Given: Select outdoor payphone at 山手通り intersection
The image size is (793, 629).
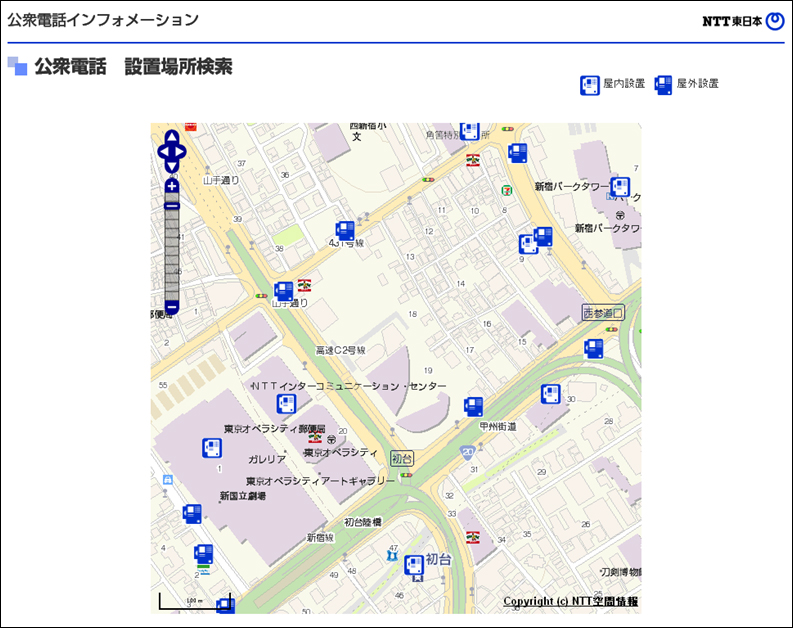Looking at the screenshot, I should (x=284, y=291).
